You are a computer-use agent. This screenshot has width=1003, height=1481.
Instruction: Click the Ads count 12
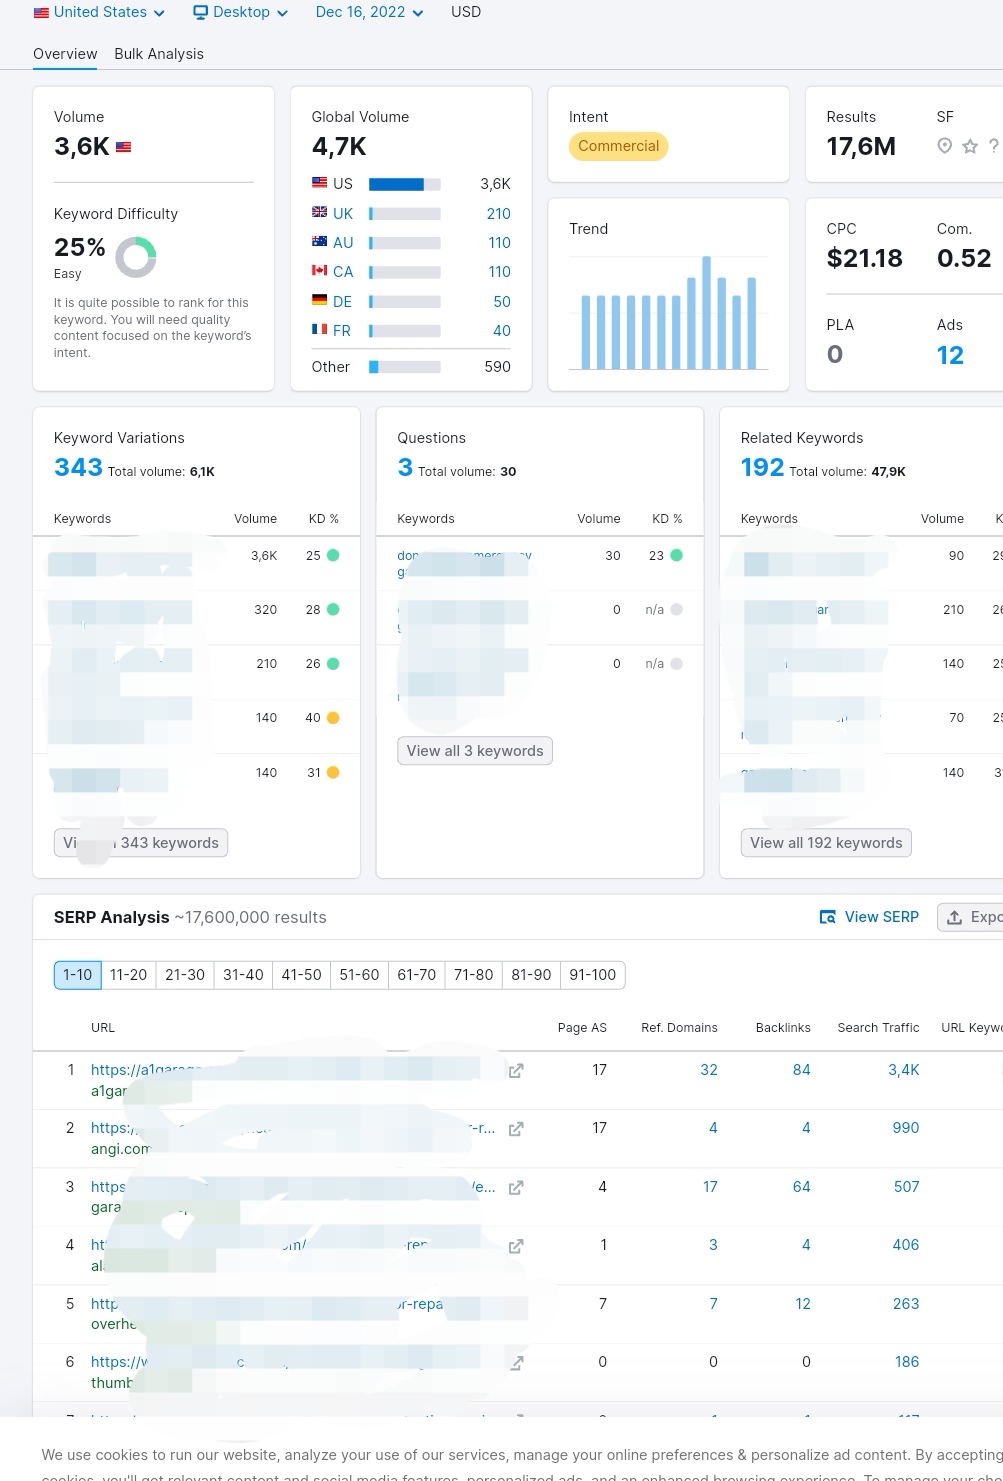[x=950, y=355]
